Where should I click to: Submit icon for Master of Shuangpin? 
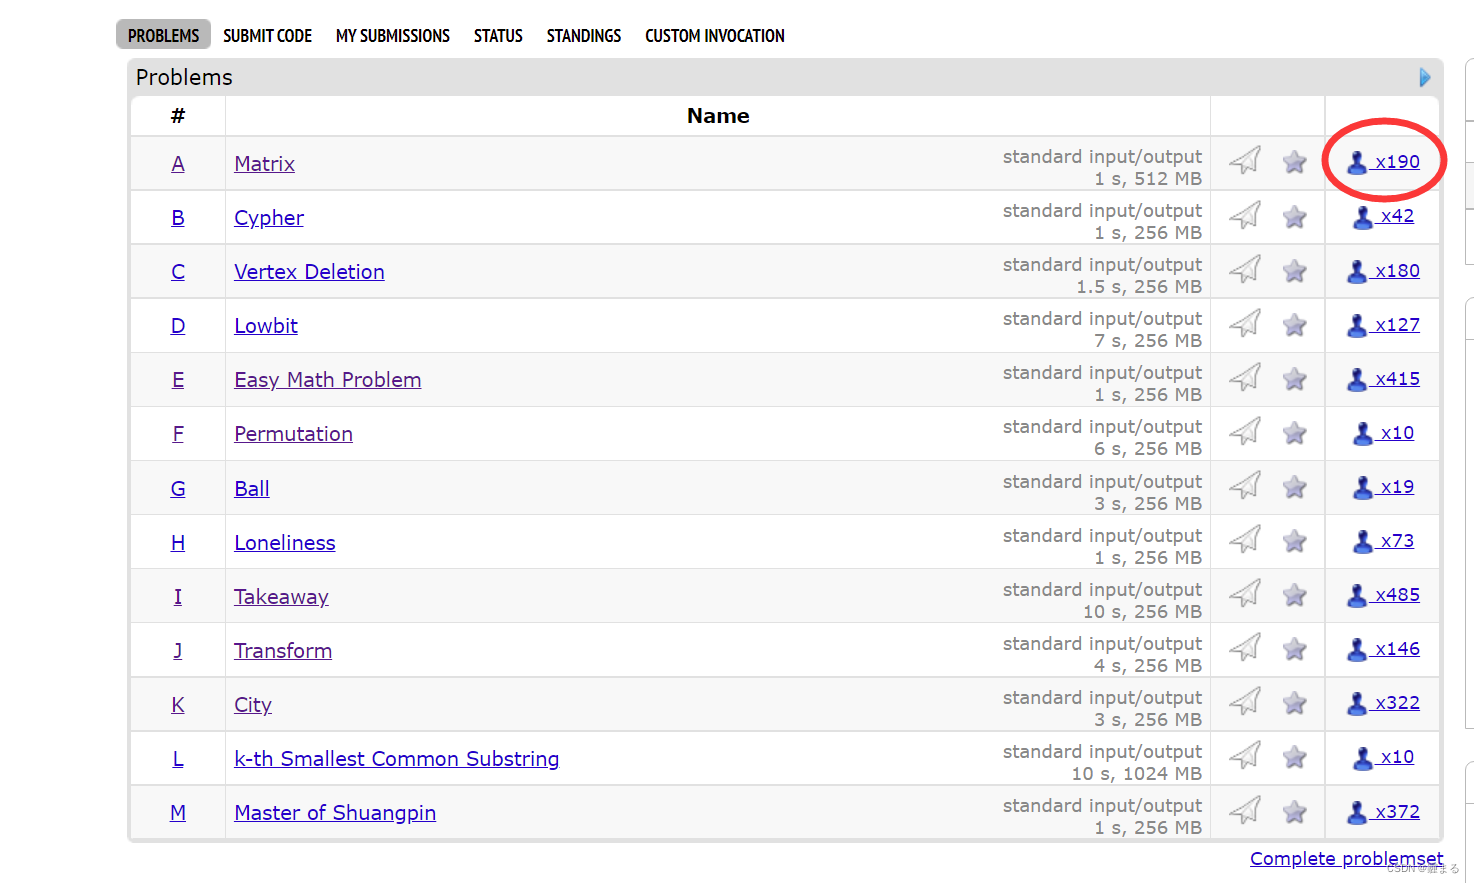tap(1245, 810)
